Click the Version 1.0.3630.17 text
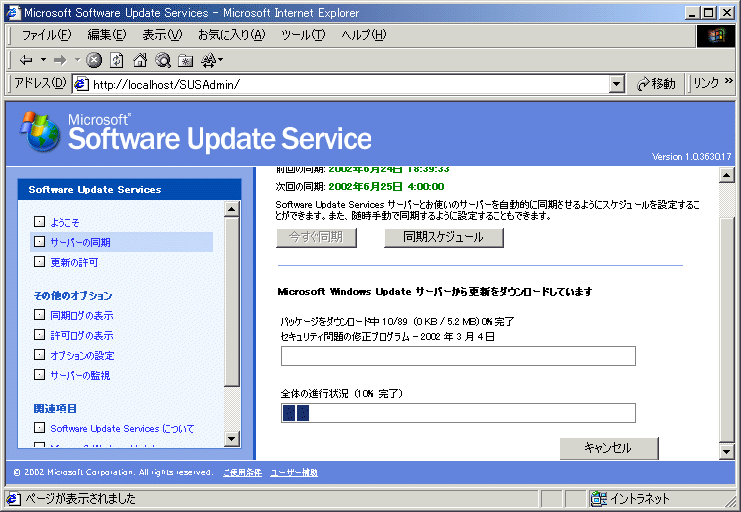This screenshot has width=741, height=512. point(691,156)
